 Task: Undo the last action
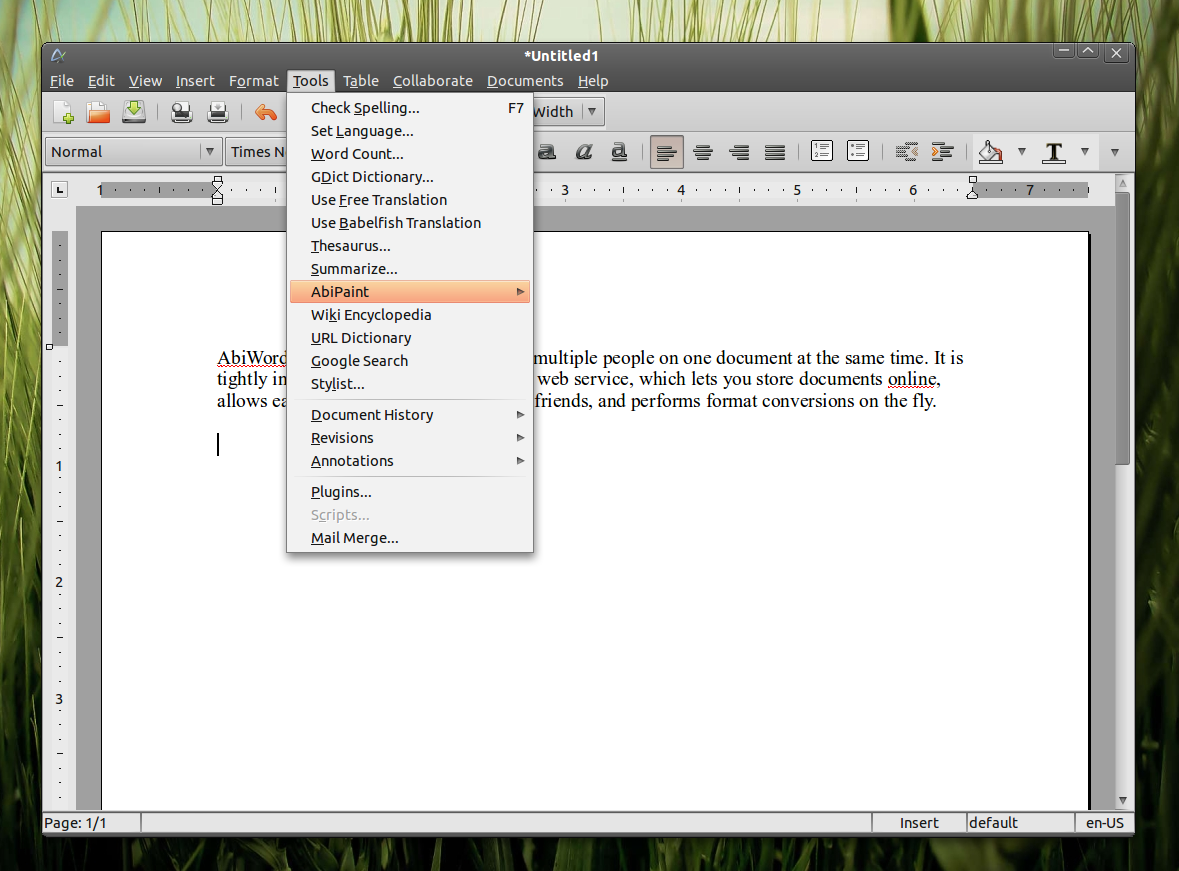266,112
